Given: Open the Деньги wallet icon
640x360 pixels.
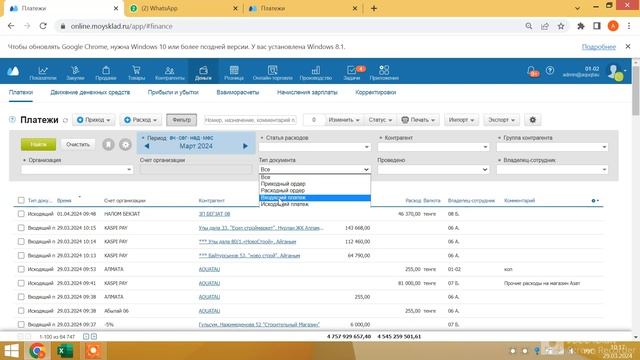Looking at the screenshot, I should point(203,70).
